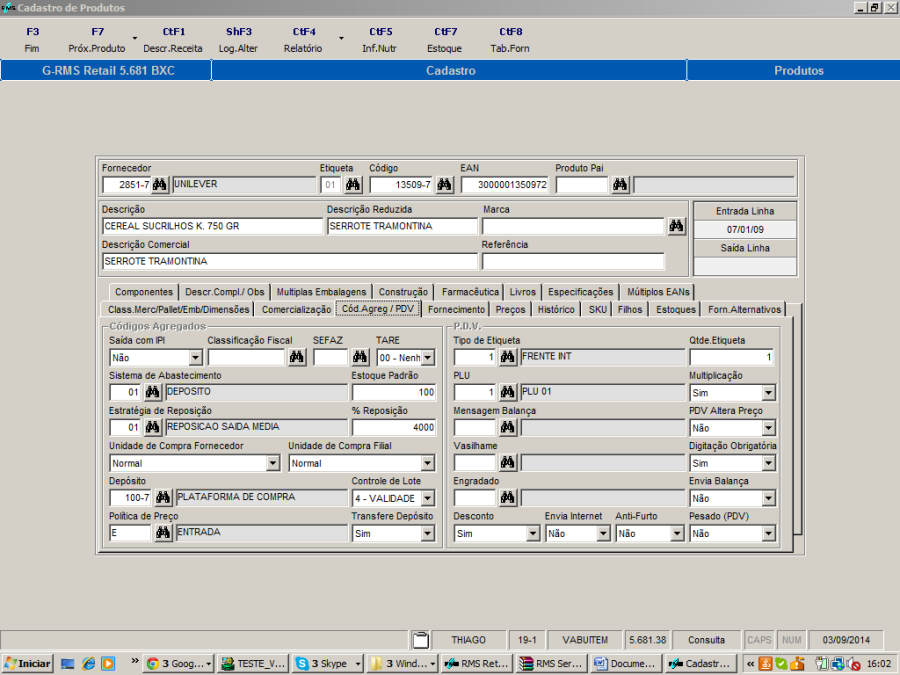Open the Marca lookup binoculars icon

[676, 227]
